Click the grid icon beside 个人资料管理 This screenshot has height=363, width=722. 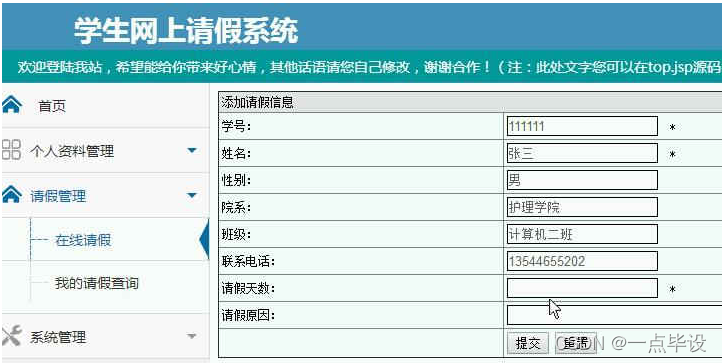coord(11,150)
